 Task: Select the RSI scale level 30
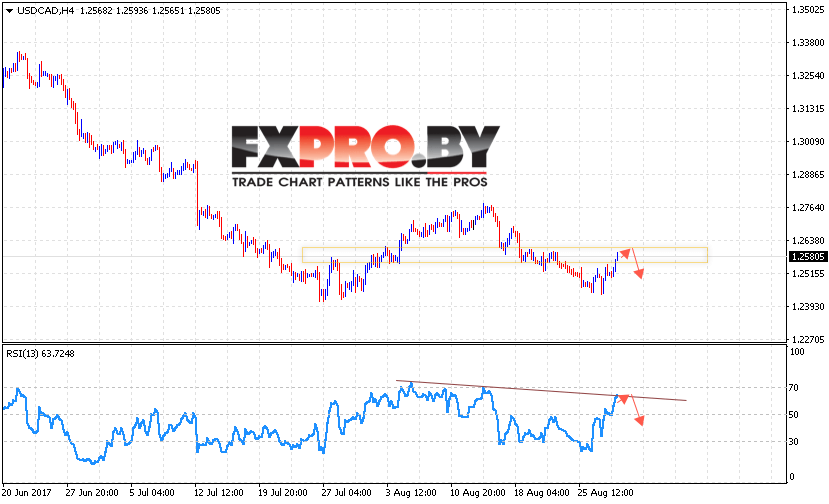click(794, 441)
